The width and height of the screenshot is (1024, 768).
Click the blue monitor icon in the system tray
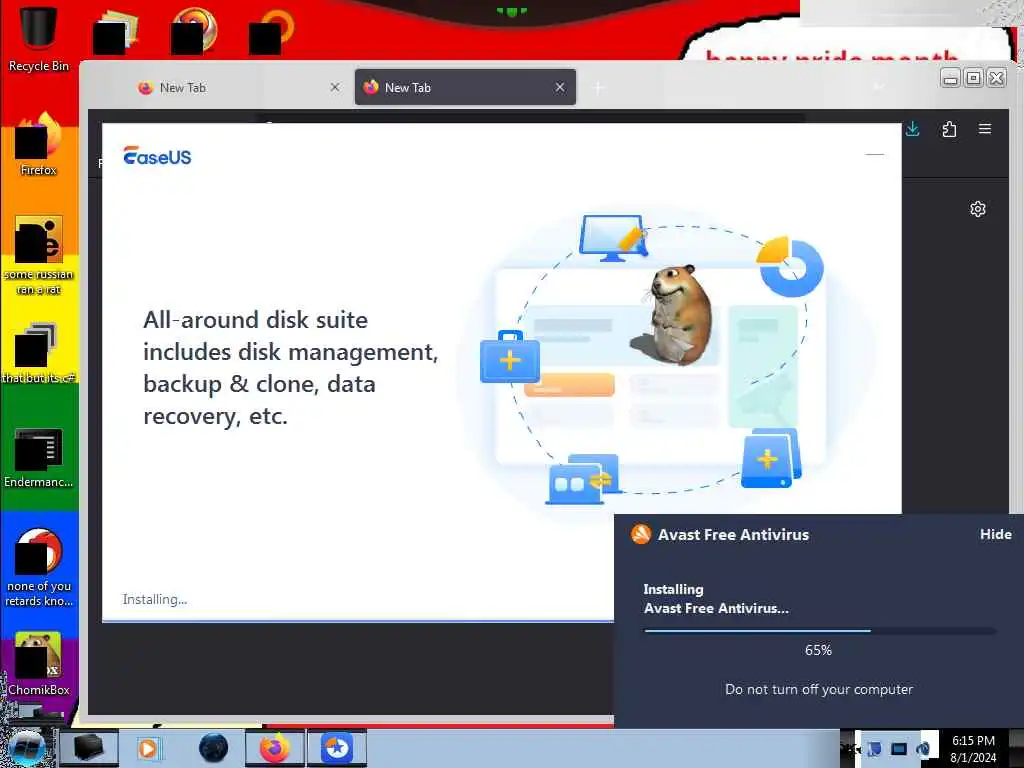899,749
